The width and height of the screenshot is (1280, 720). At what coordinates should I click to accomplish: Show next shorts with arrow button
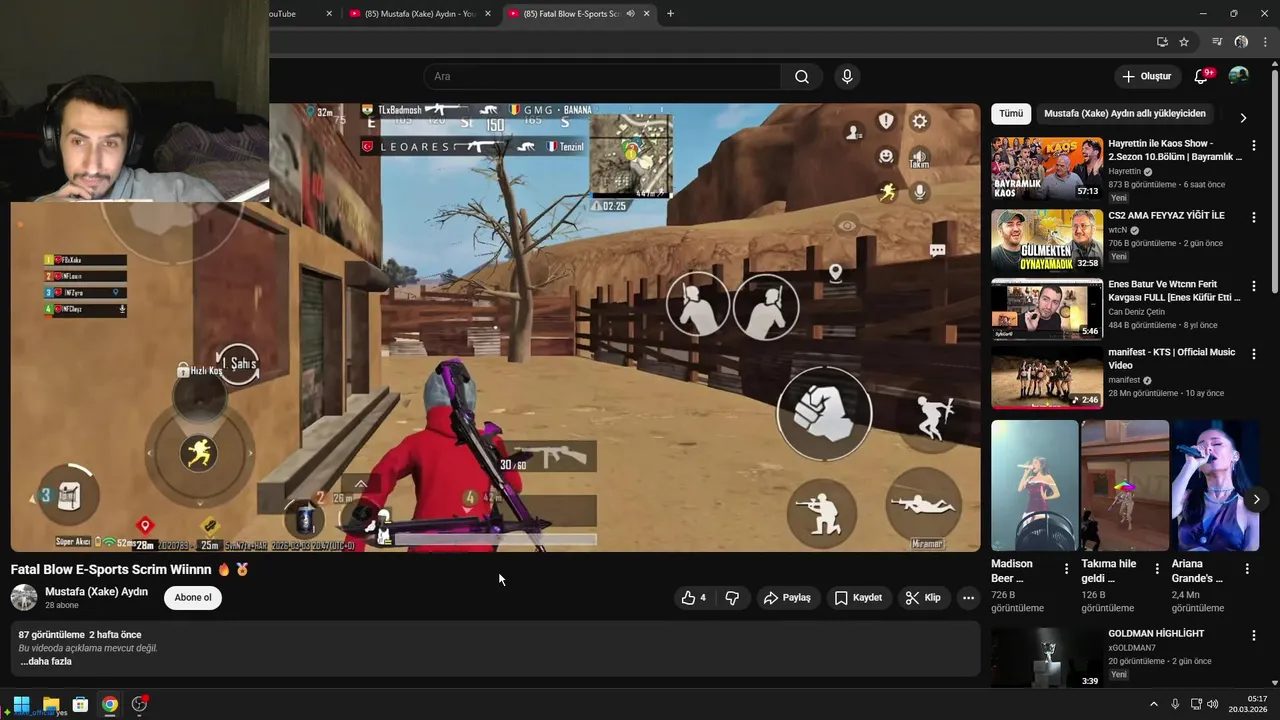[1256, 498]
